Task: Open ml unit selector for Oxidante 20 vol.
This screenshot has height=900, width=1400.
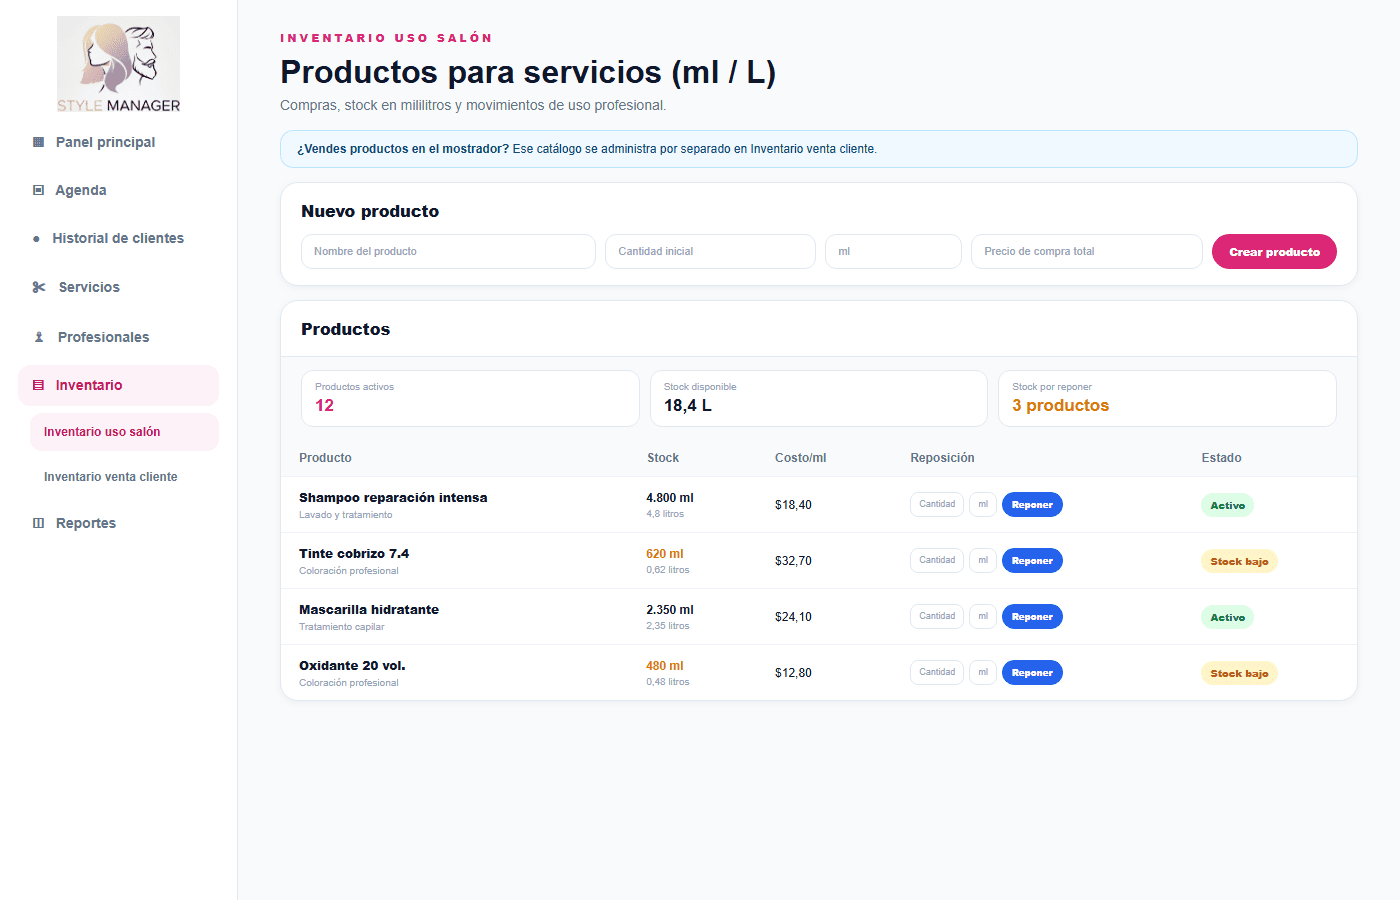Action: point(983,672)
